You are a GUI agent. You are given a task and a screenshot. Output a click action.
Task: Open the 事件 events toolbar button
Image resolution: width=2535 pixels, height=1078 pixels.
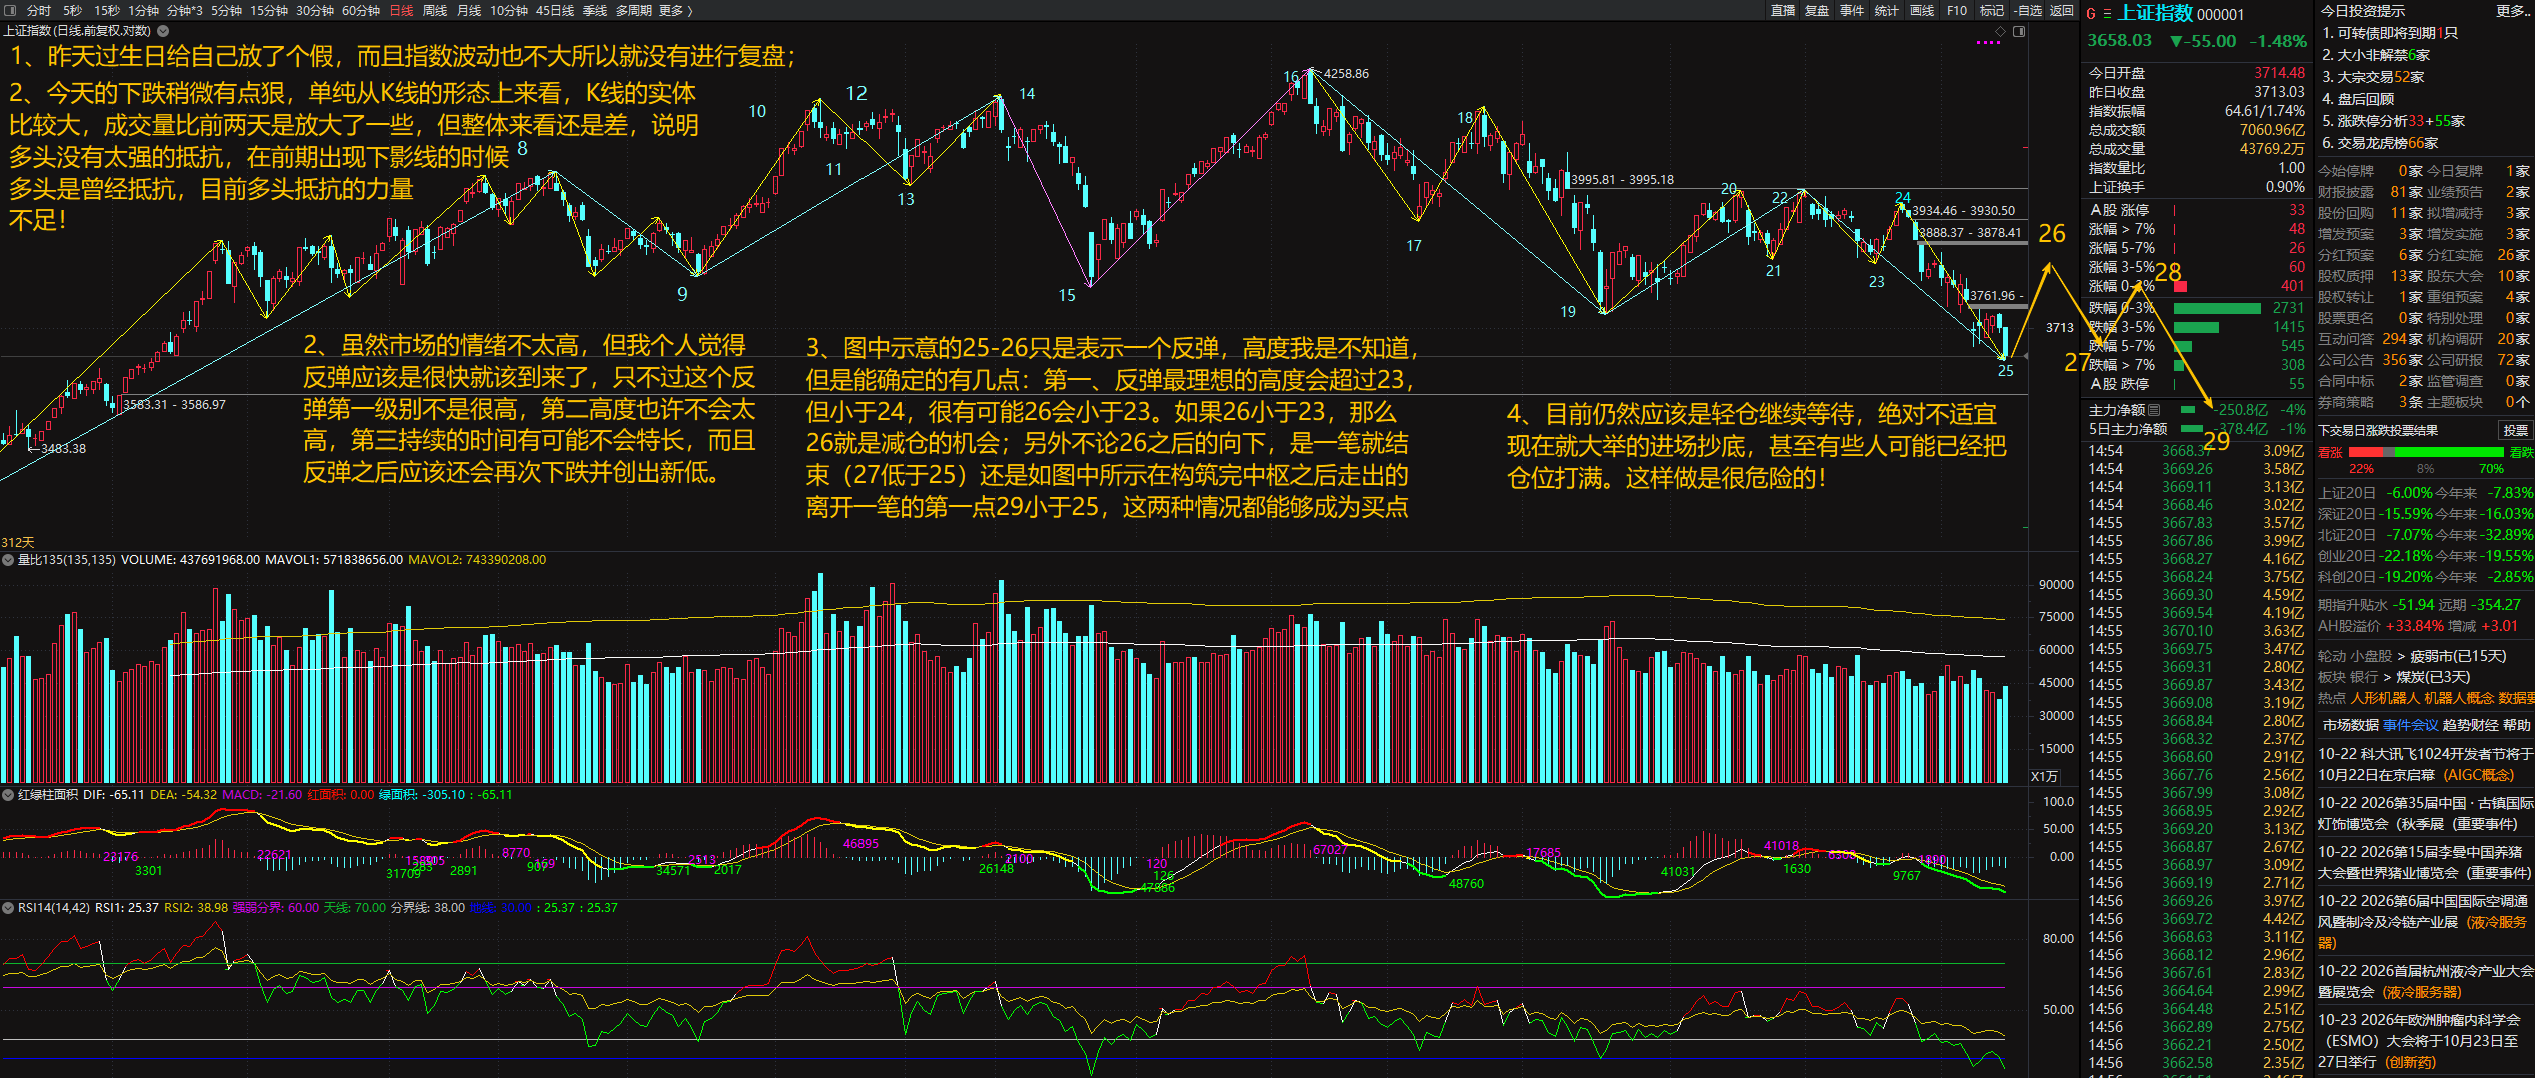coord(1852,10)
